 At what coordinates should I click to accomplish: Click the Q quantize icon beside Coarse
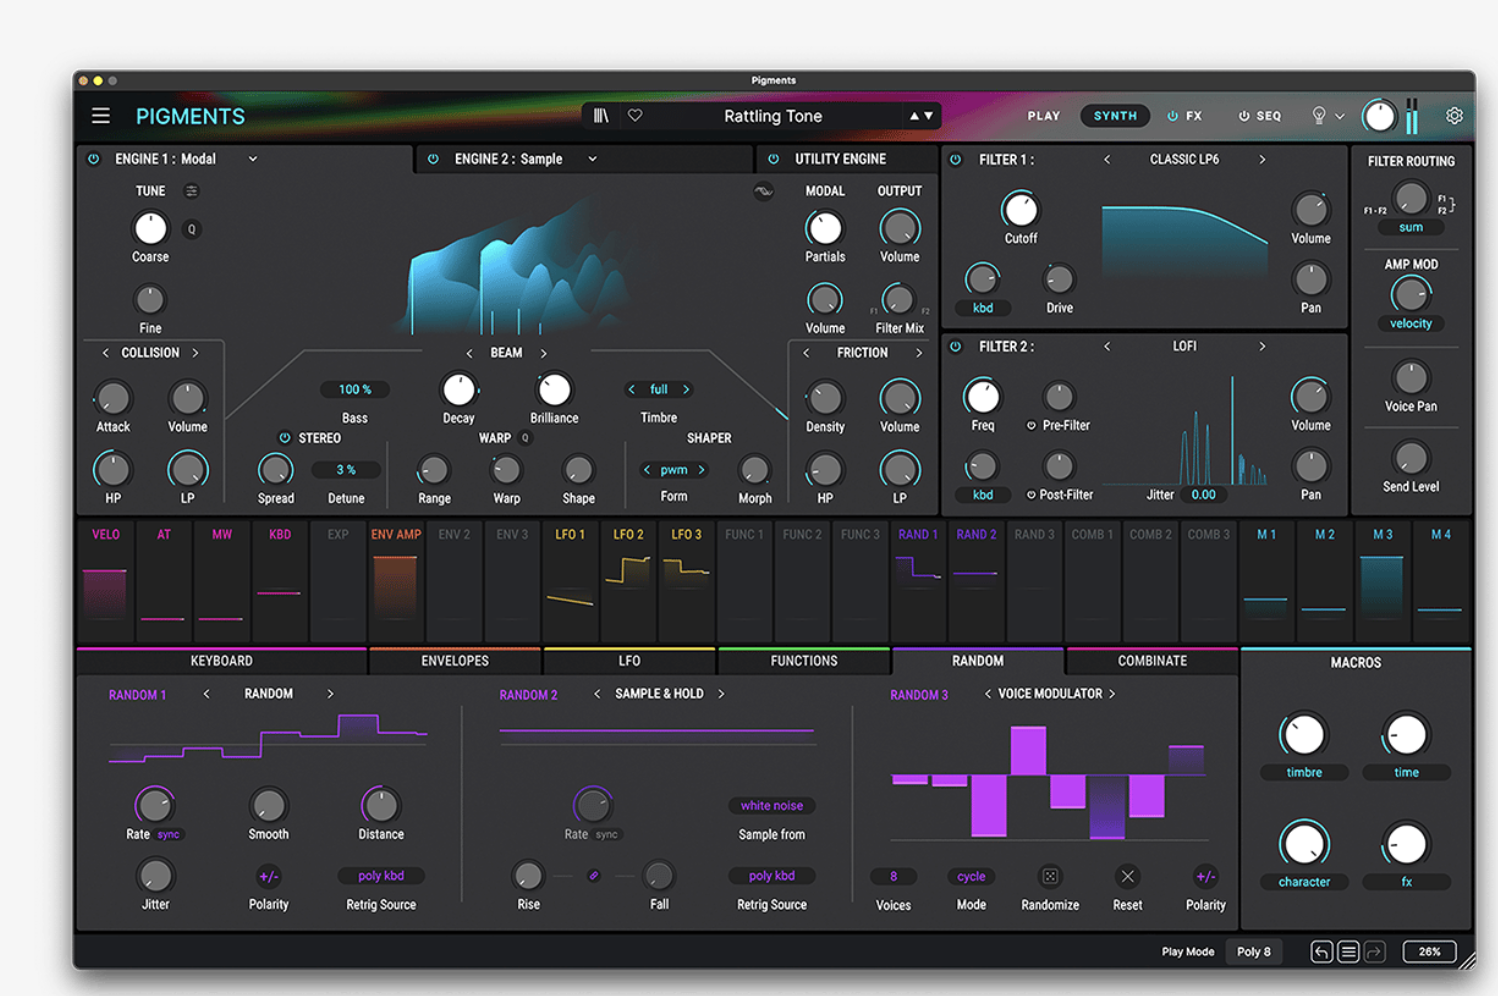(192, 229)
